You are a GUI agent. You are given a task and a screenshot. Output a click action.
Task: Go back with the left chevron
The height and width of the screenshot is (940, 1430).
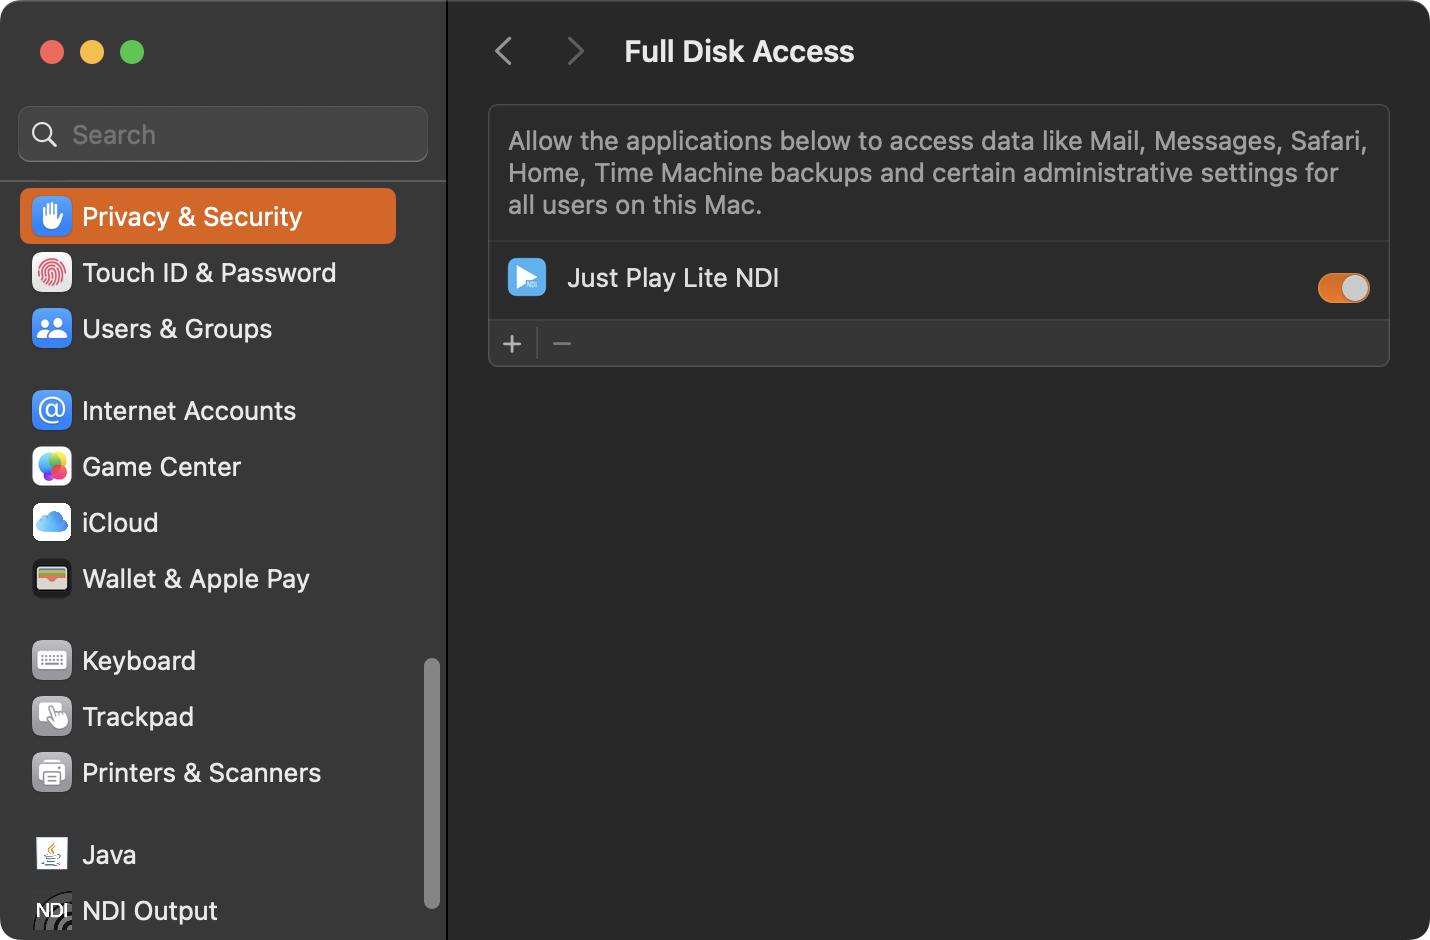[504, 51]
